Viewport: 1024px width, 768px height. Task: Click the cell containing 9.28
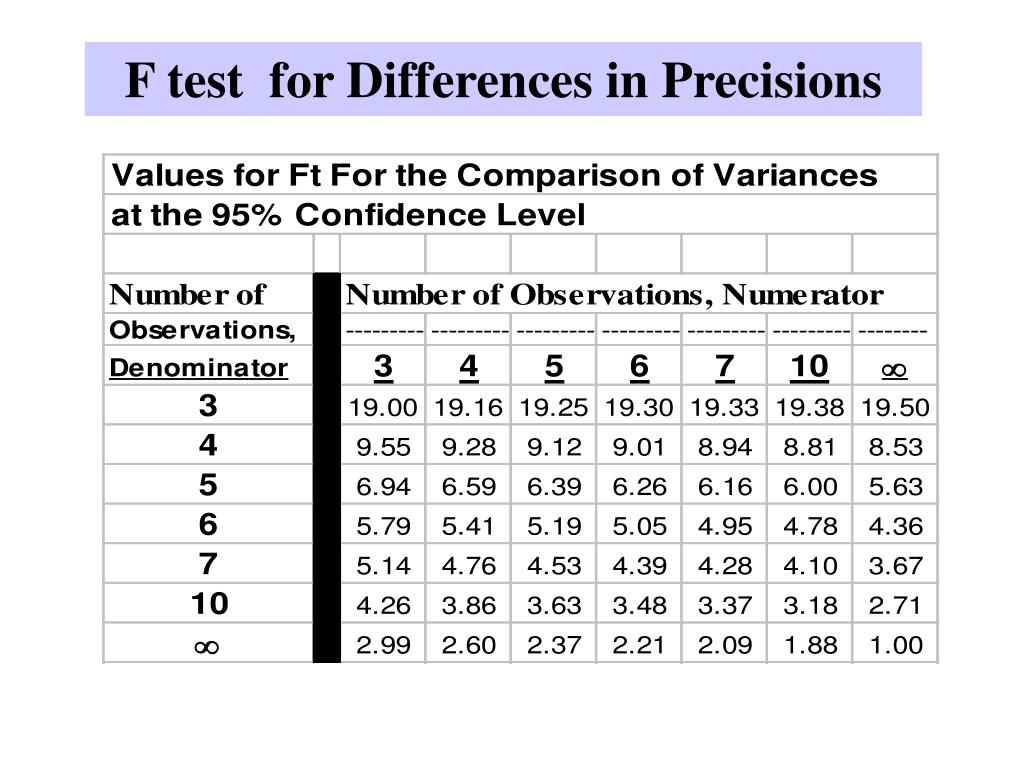468,447
